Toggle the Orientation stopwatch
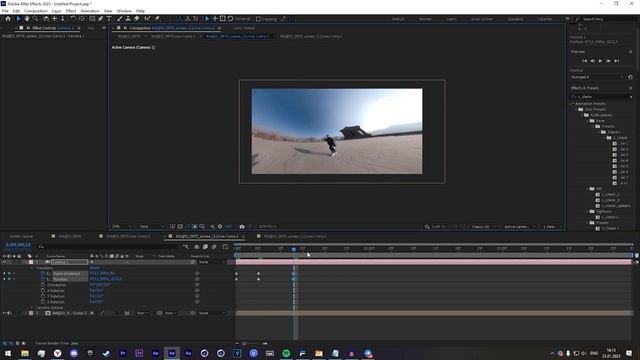 coord(42,285)
